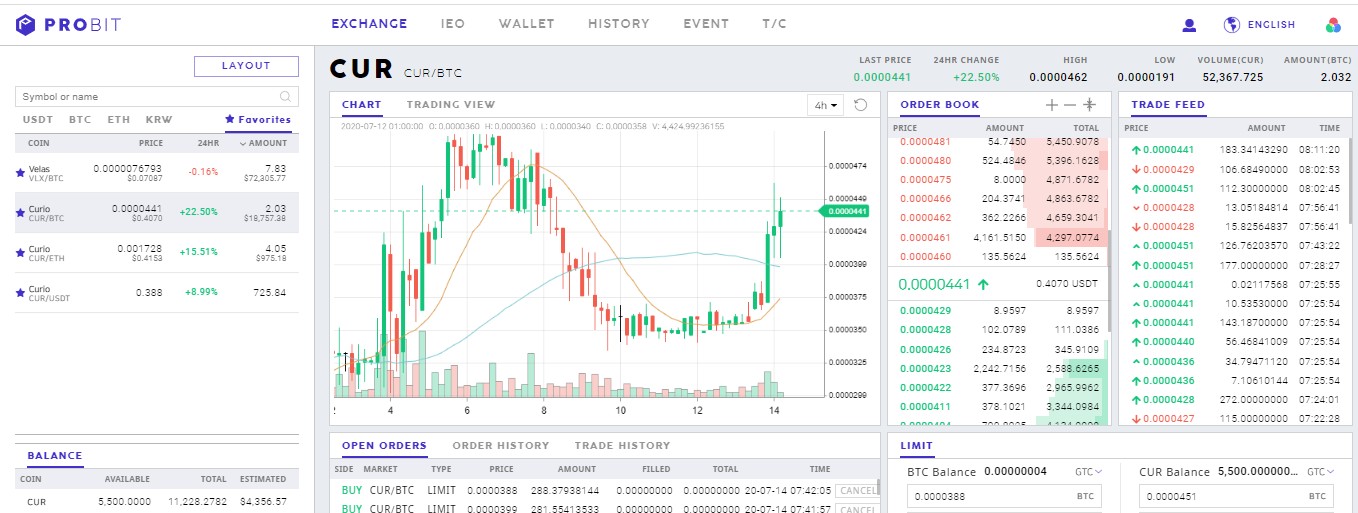
Task: Switch to TRADE HISTORY tab
Action: click(623, 445)
